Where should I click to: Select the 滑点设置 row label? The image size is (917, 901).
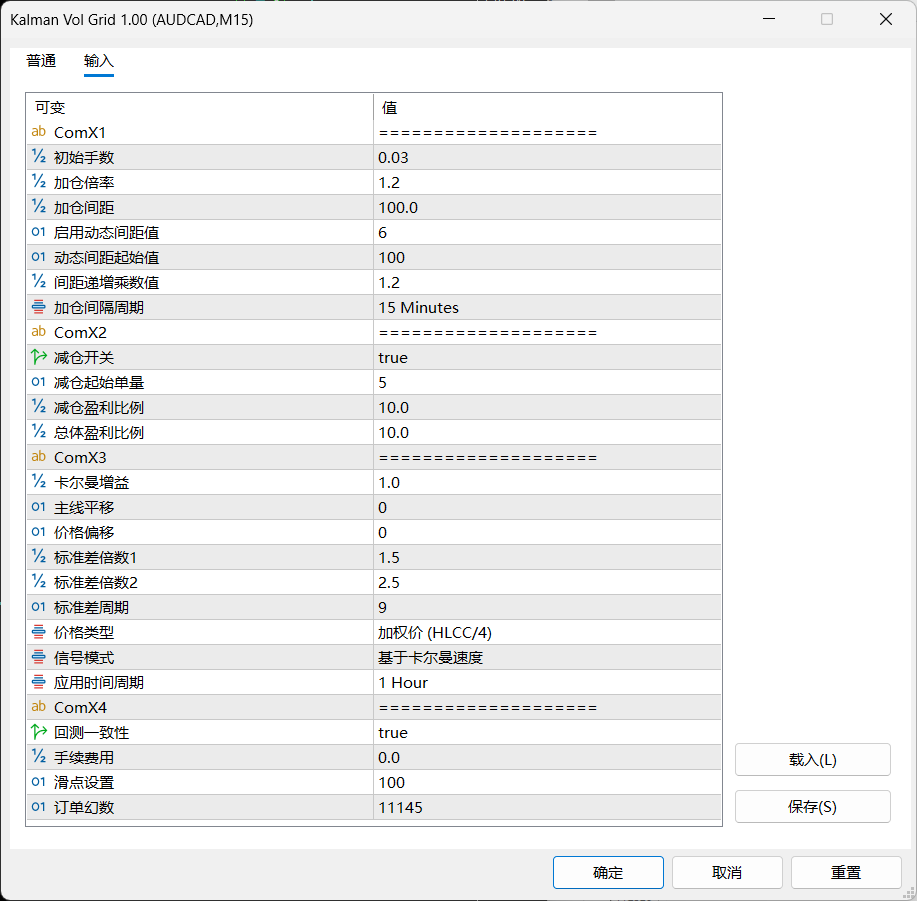click(84, 782)
